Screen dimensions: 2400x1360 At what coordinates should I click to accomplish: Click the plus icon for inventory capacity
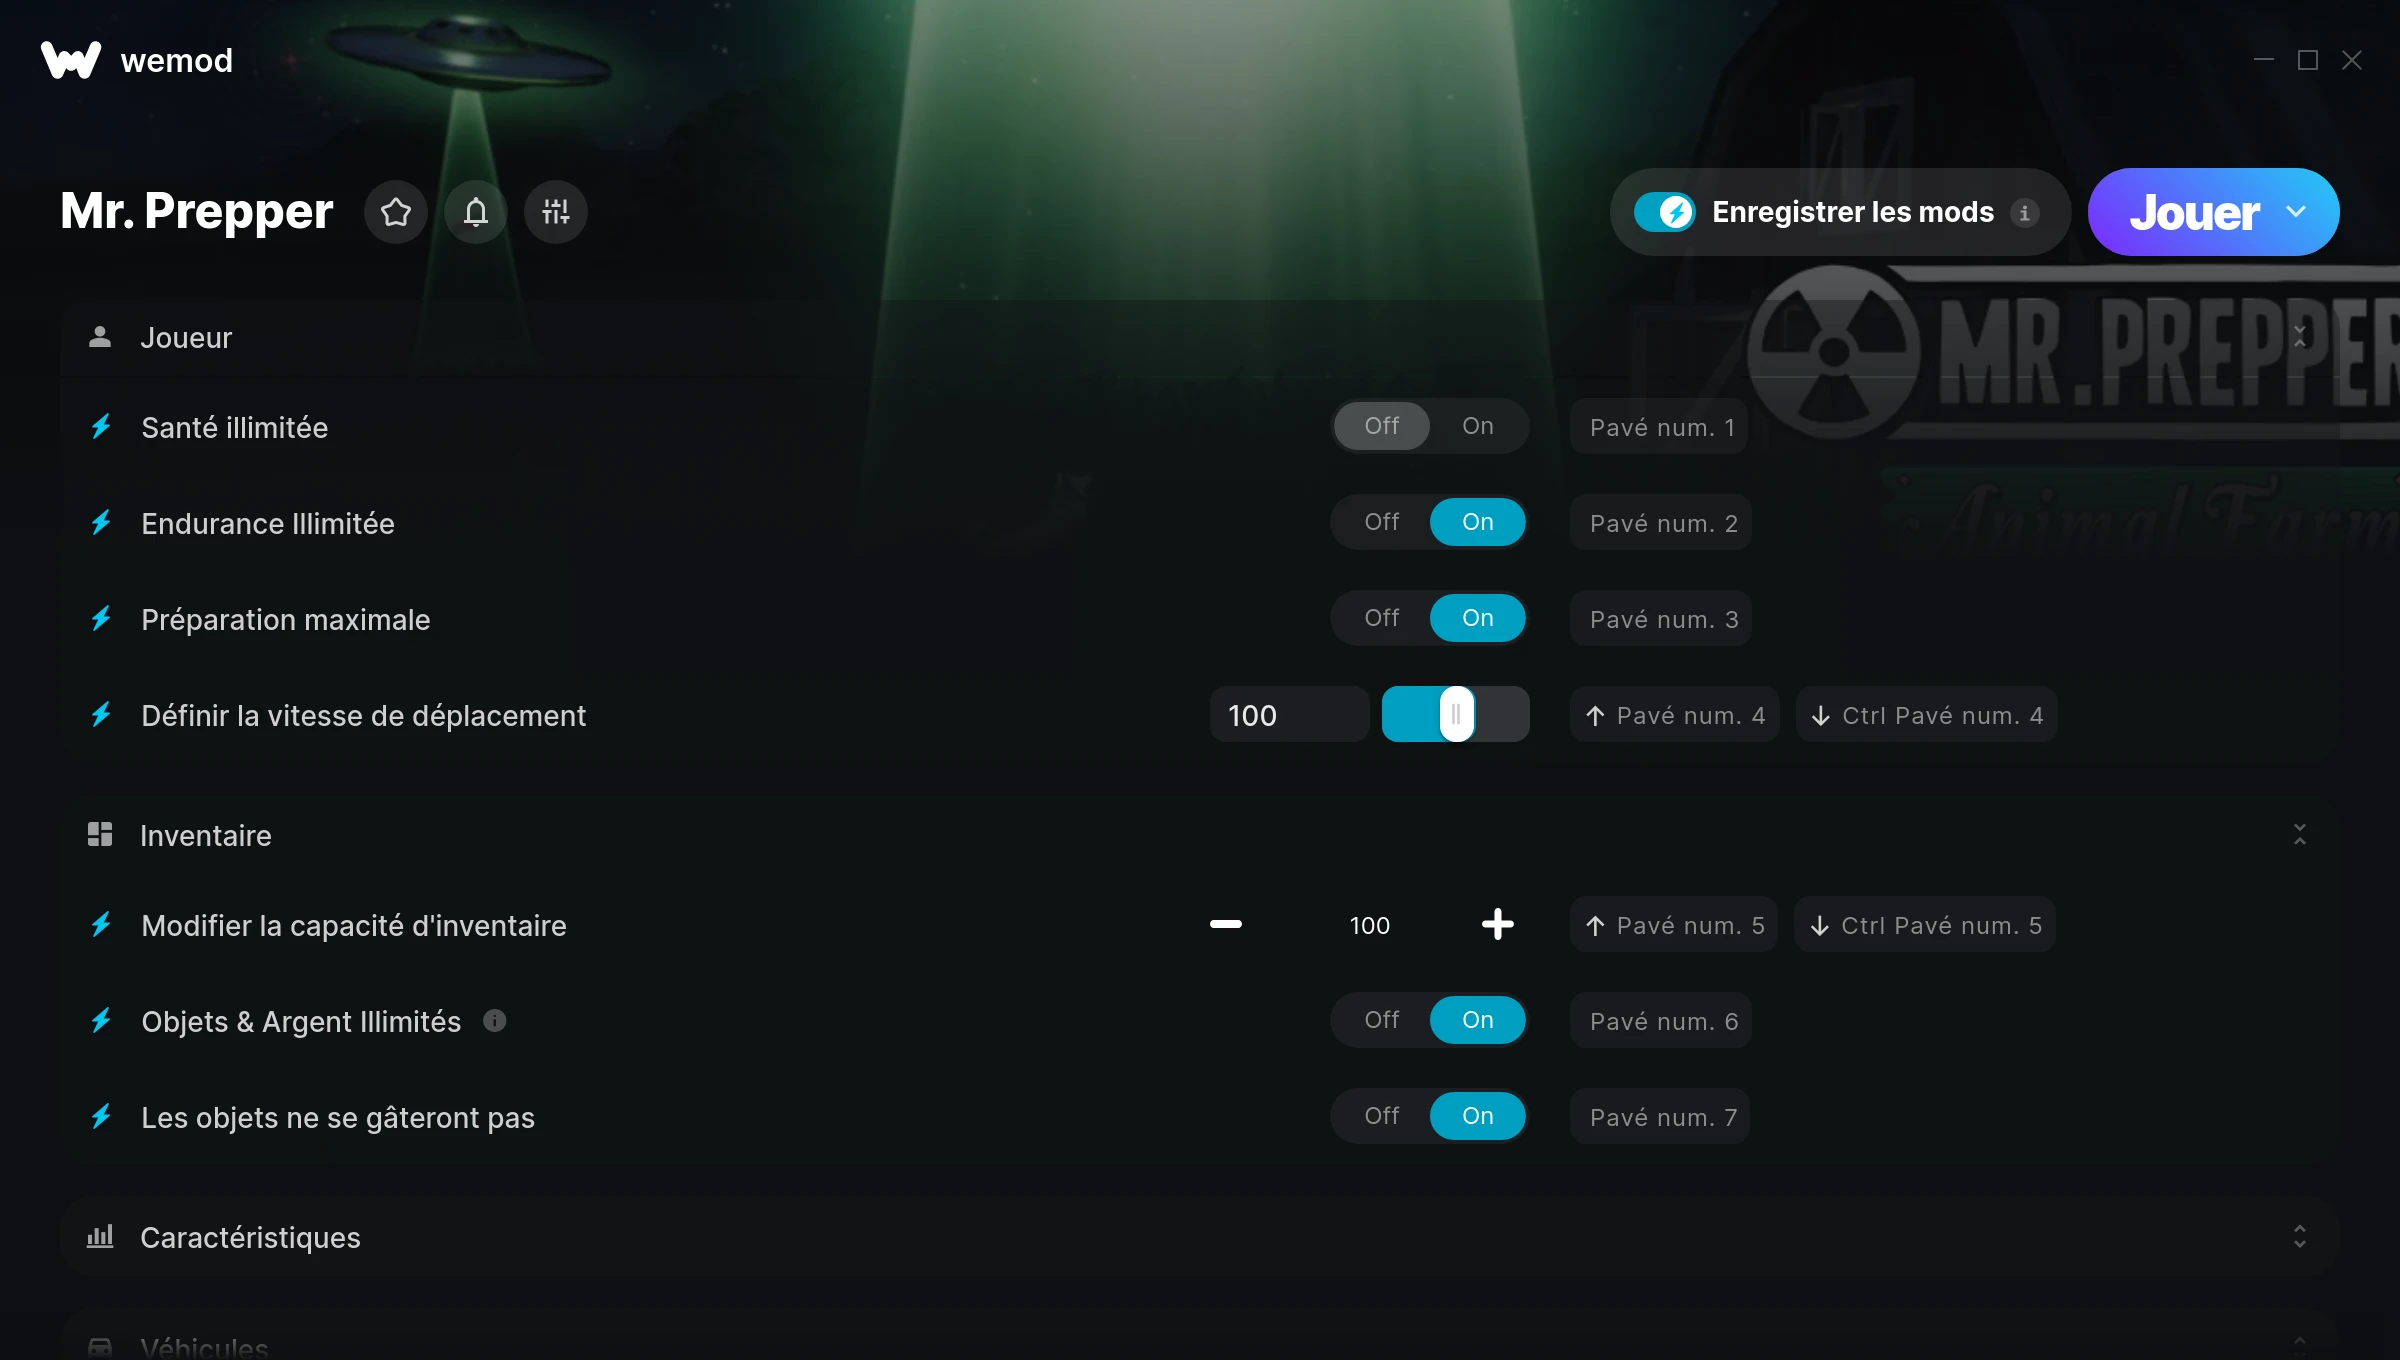(1497, 924)
